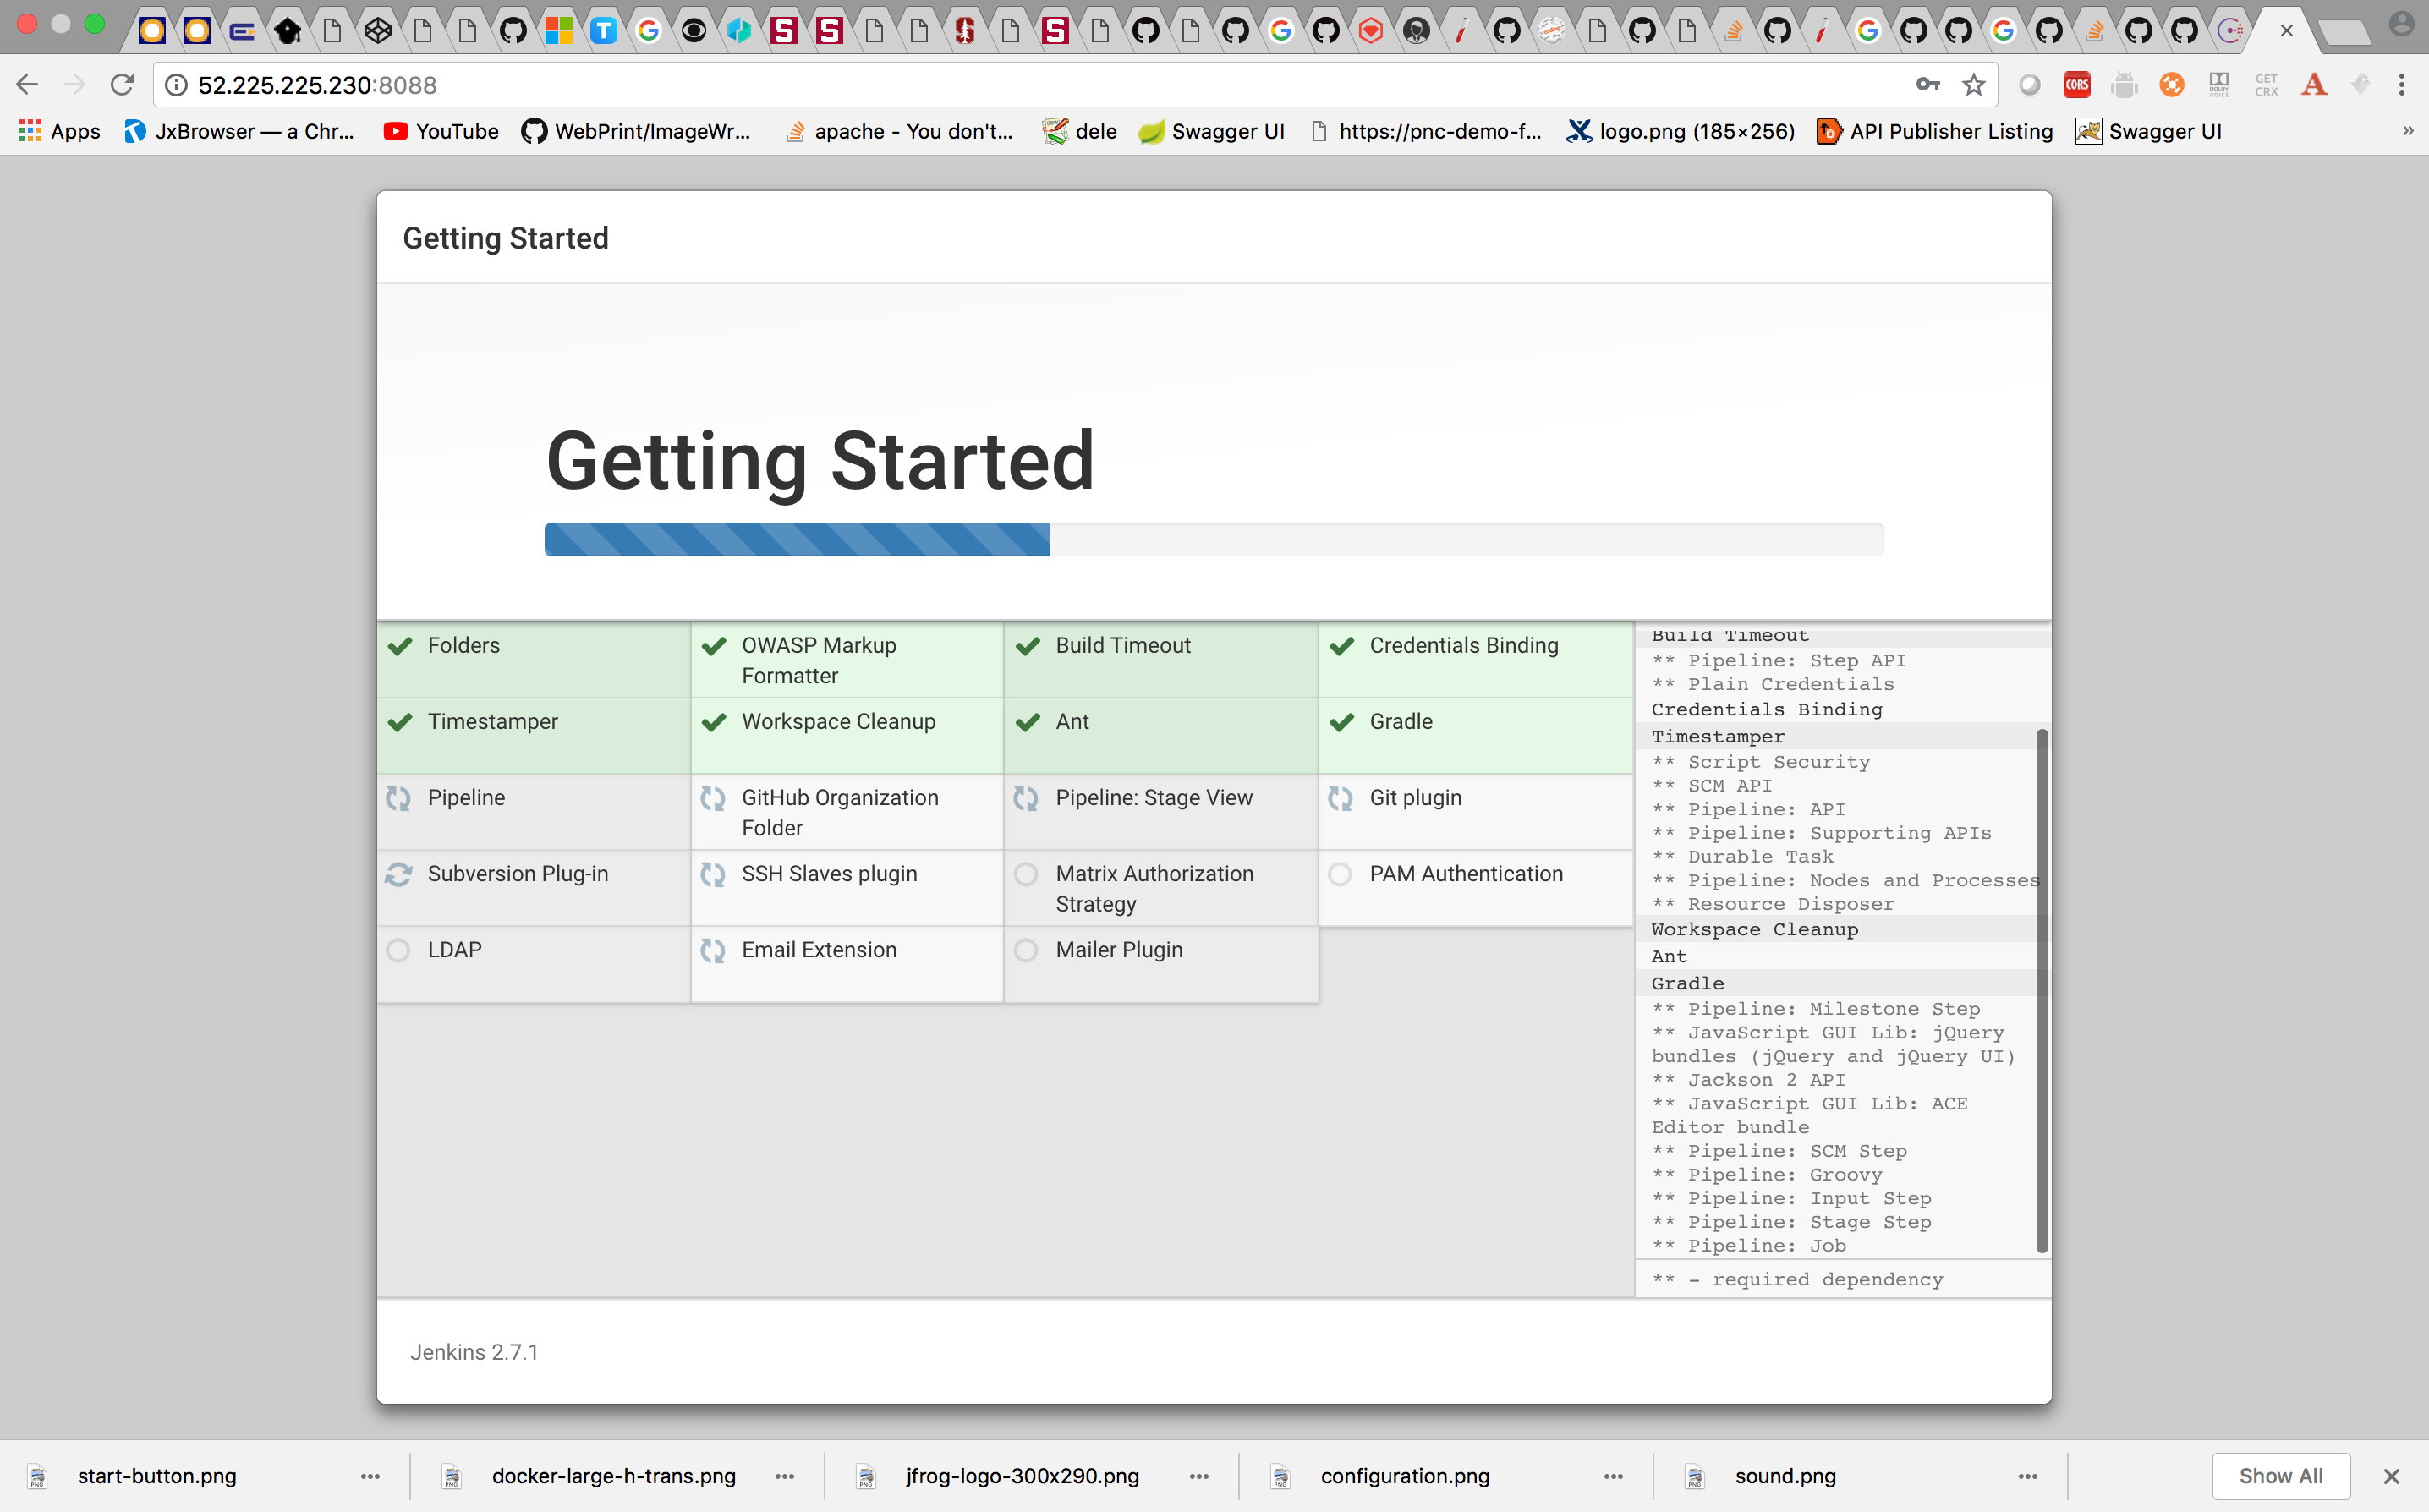Click Show All downloads button
The height and width of the screenshot is (1512, 2429).
(x=2281, y=1476)
